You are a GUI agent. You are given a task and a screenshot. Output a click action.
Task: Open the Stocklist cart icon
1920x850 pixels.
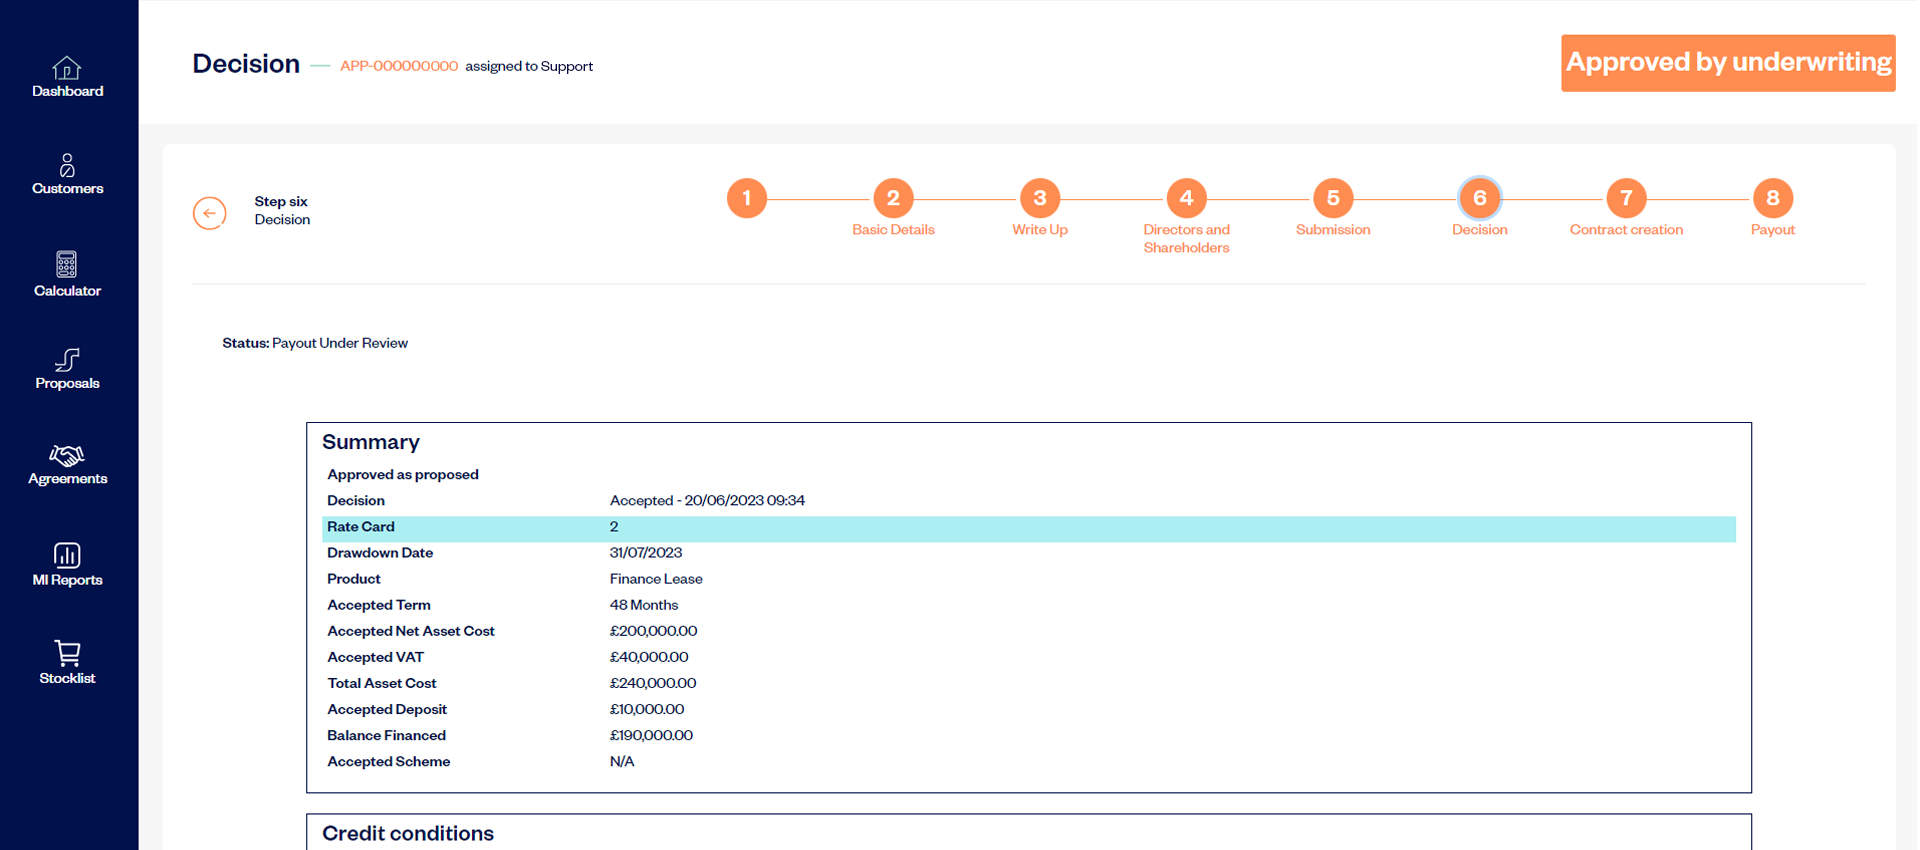coord(67,653)
